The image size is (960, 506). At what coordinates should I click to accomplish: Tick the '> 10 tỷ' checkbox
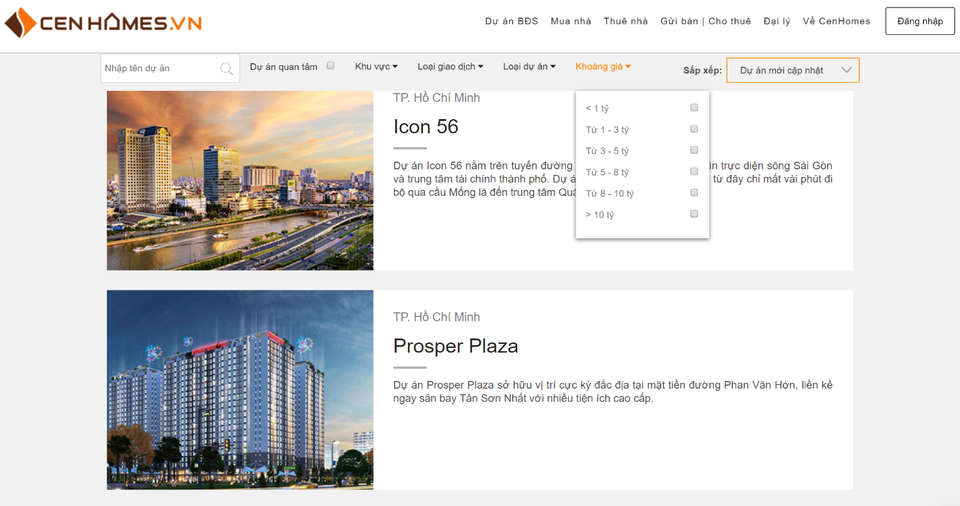pos(694,214)
